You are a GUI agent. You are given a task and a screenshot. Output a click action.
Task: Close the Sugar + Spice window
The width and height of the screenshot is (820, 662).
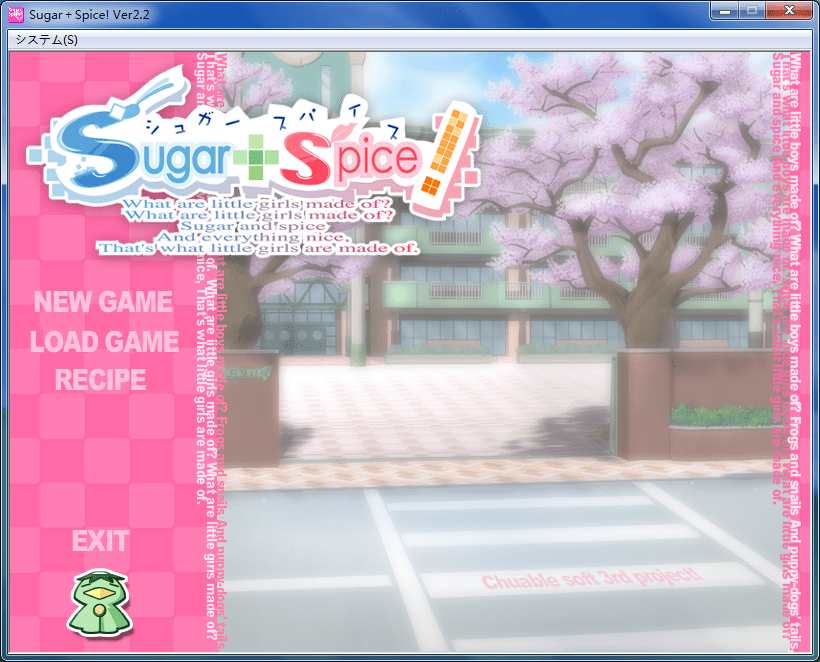(789, 11)
